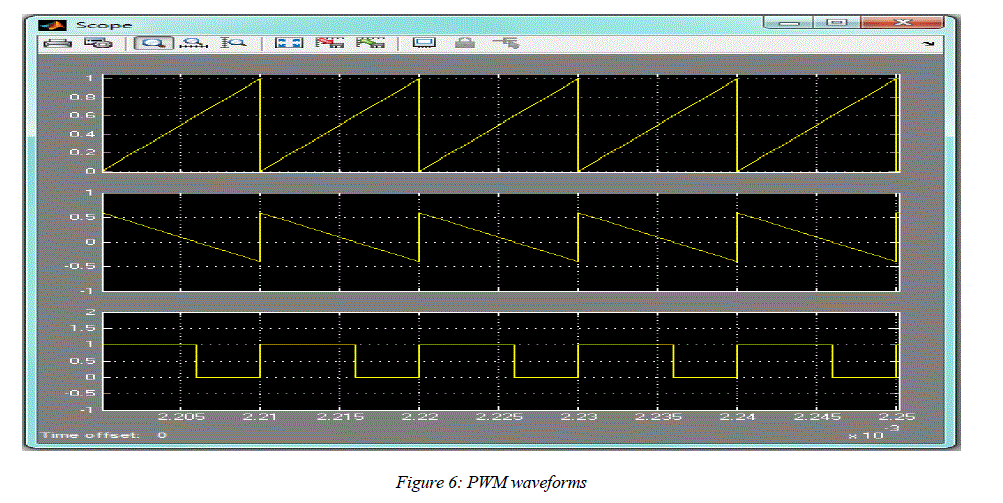Expand the toolbar overflow arrow at right
Screen dimensions: 1003x503
927,45
